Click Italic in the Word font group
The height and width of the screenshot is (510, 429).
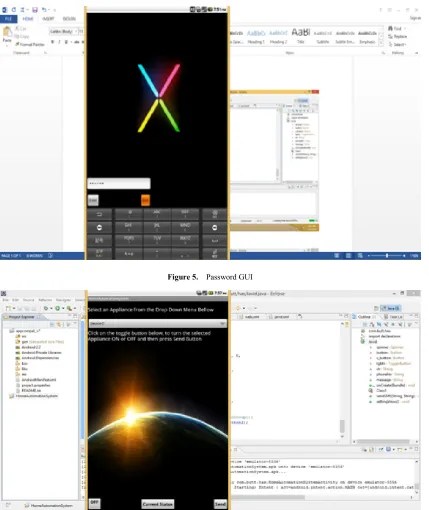[x=59, y=42]
